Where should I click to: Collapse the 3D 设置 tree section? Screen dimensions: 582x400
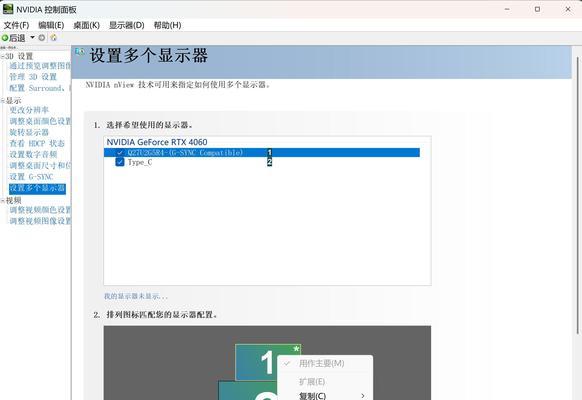tap(3, 56)
